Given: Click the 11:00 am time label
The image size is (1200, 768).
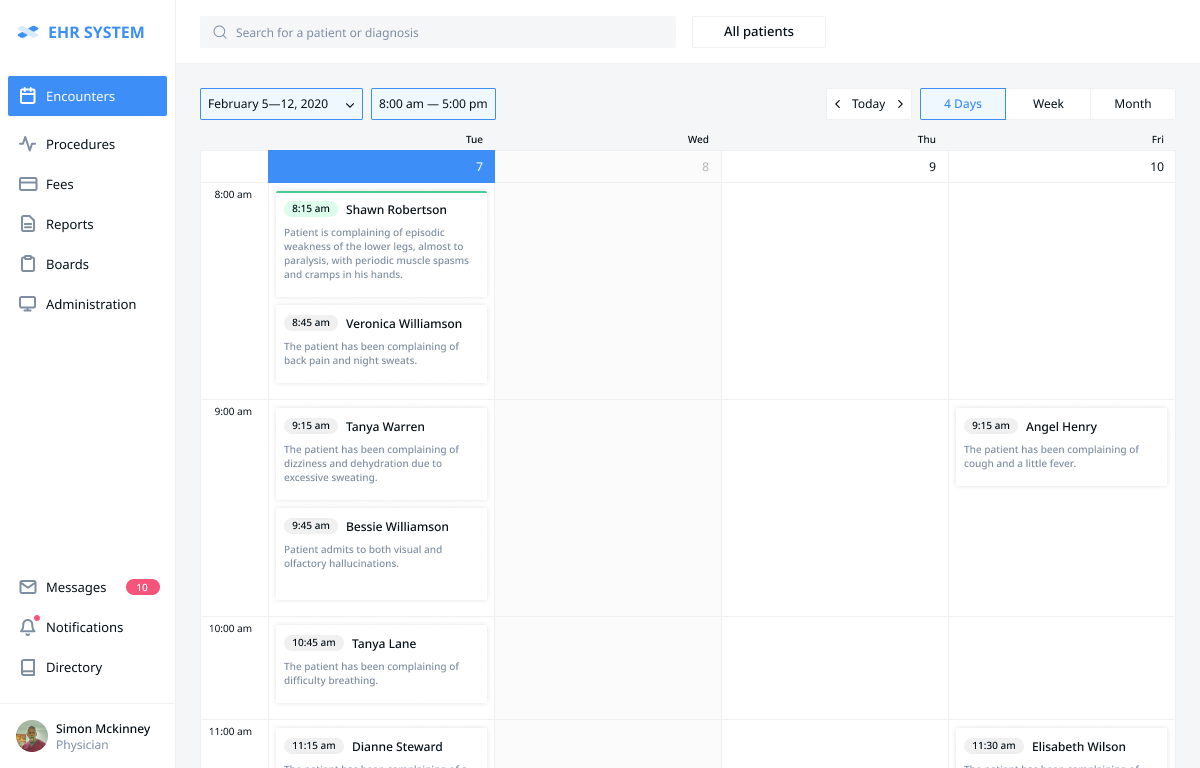Looking at the screenshot, I should [x=230, y=732].
